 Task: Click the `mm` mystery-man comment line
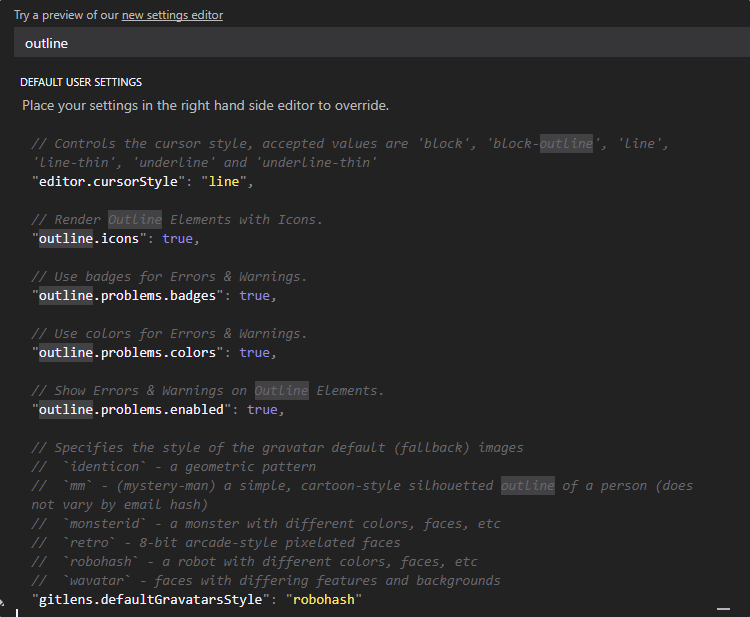click(362, 495)
